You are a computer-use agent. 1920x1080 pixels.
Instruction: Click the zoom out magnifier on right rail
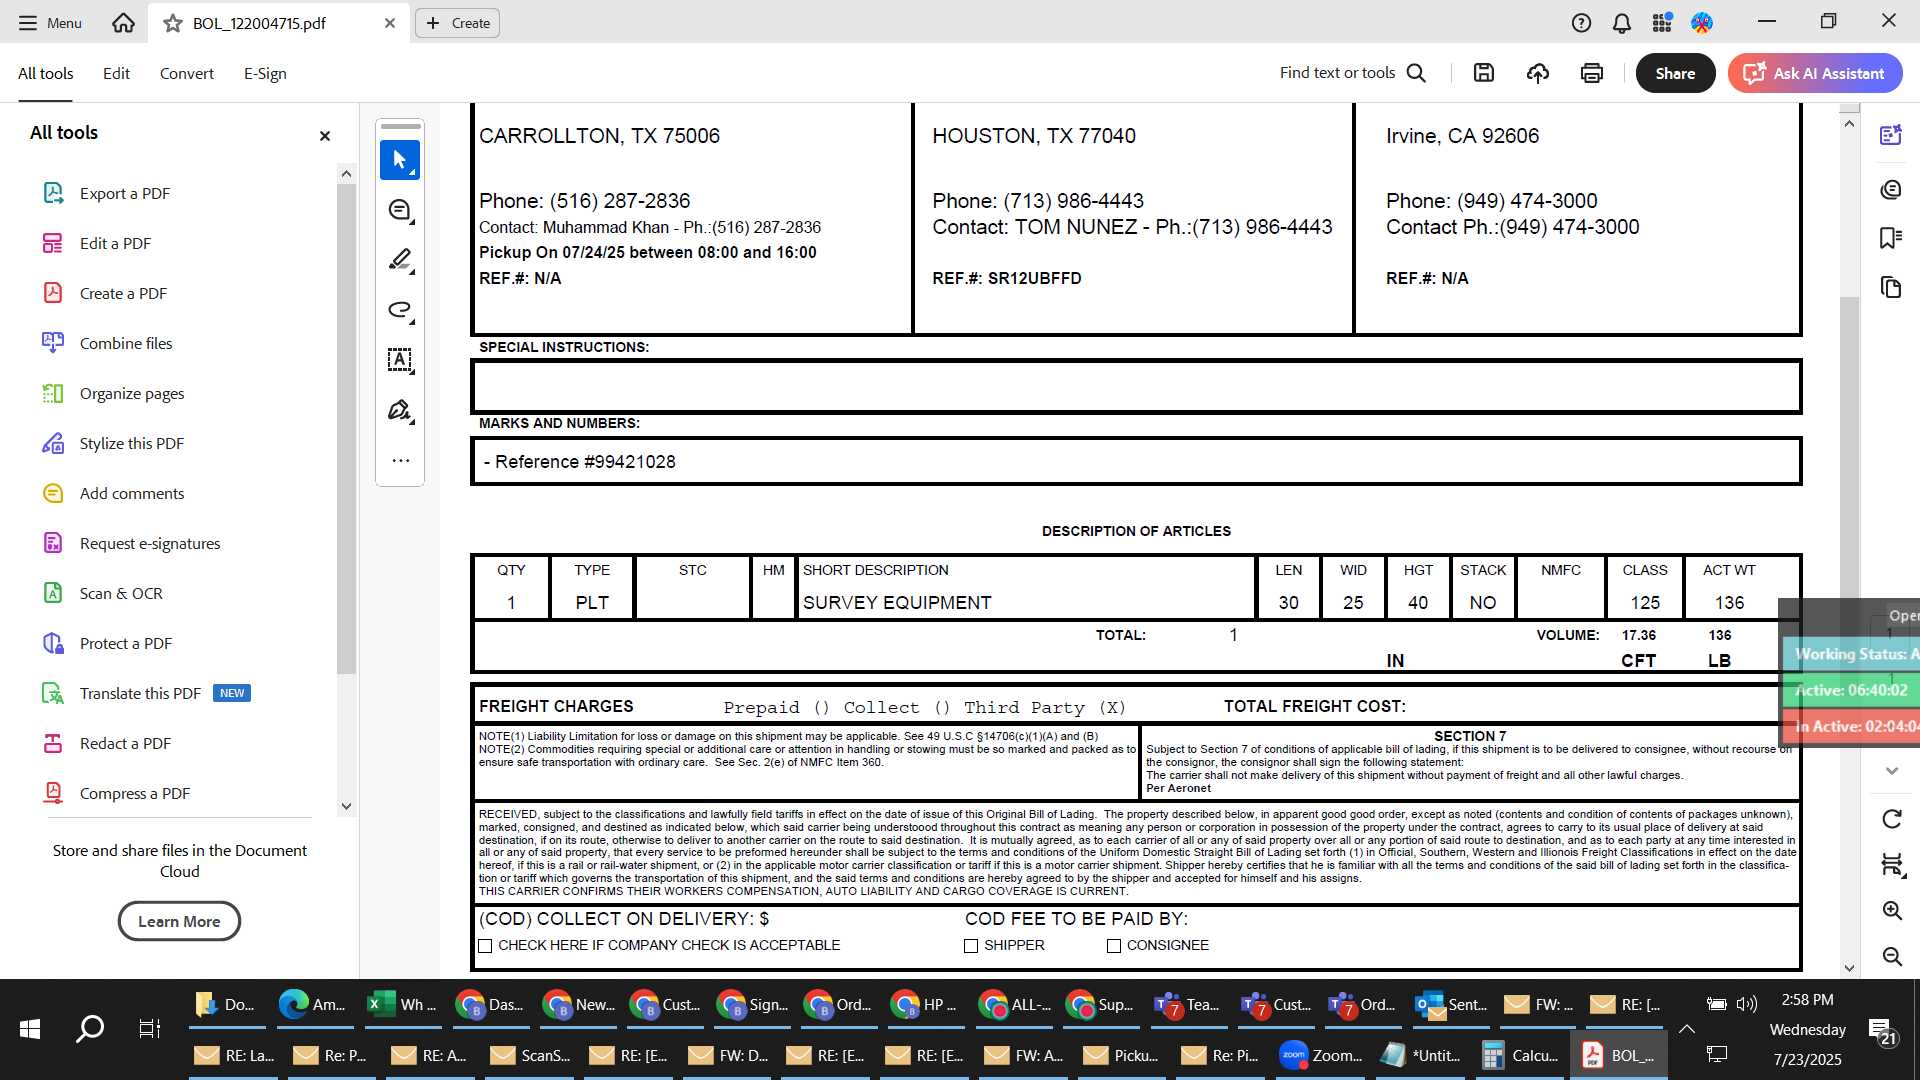pyautogui.click(x=1892, y=956)
